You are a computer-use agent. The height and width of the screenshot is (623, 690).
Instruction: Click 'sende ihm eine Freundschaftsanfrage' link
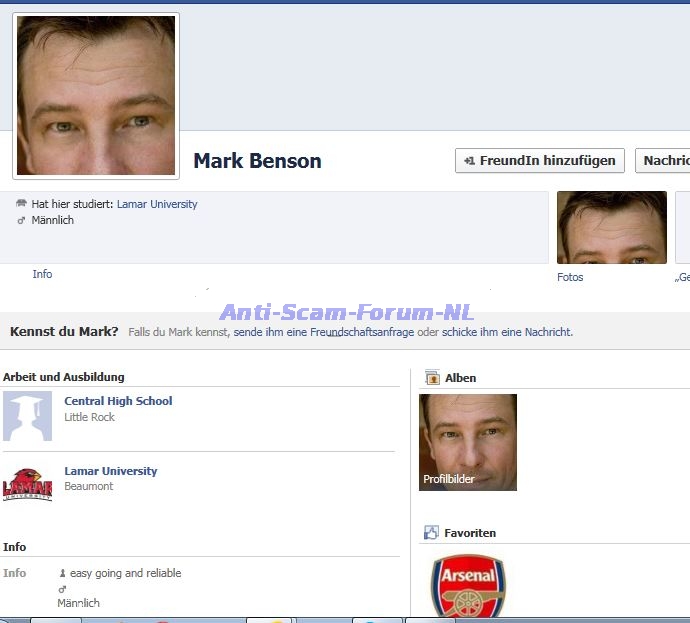coord(323,332)
